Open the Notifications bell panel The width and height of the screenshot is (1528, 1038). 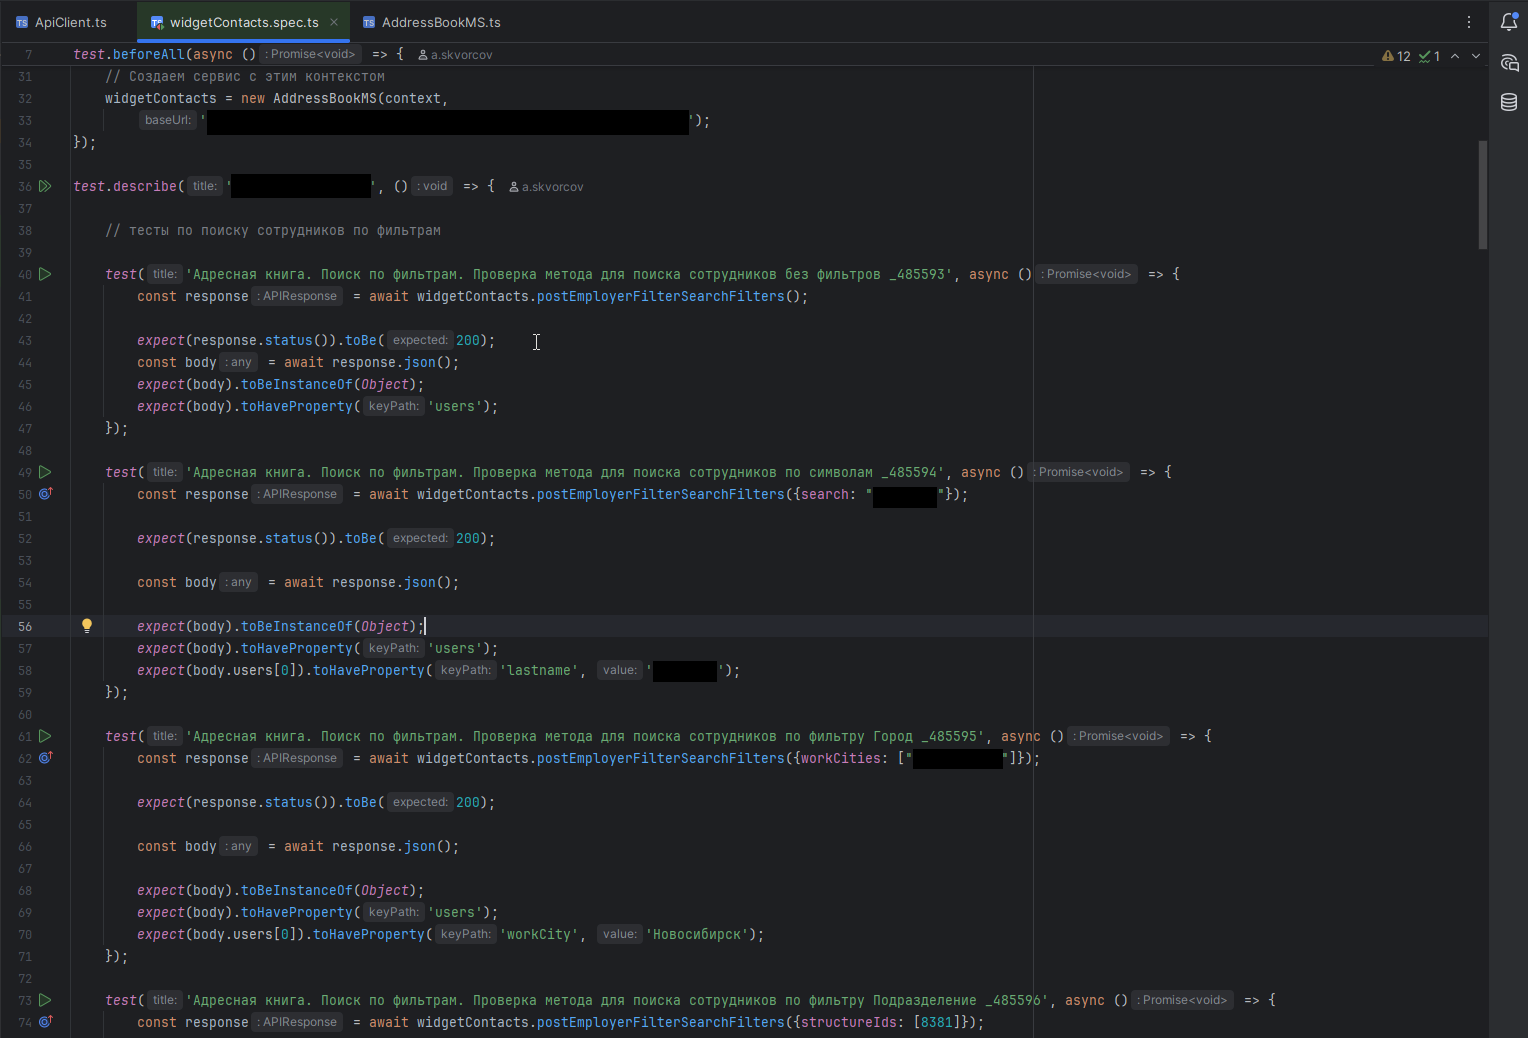pyautogui.click(x=1509, y=22)
